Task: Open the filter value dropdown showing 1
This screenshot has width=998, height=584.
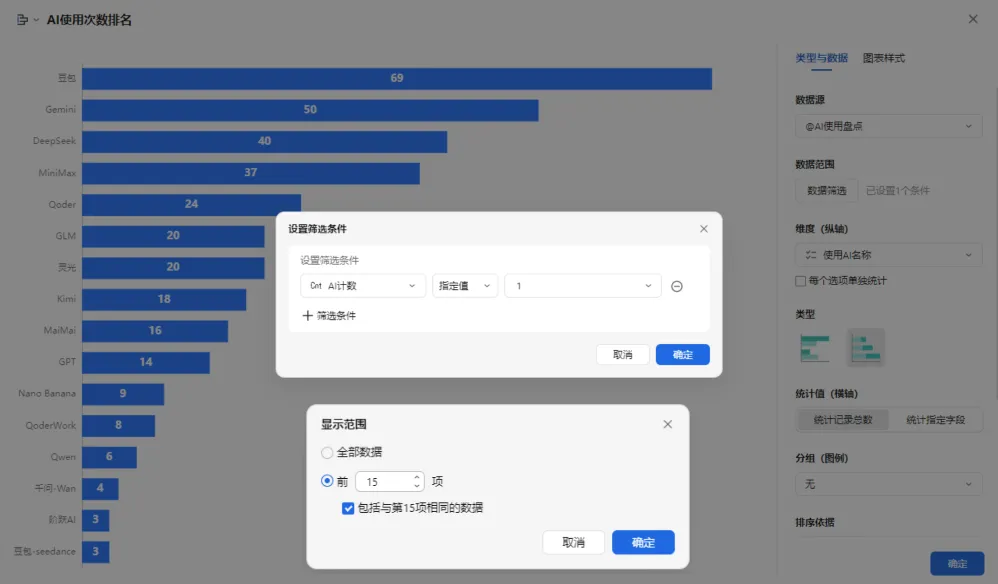Action: coord(582,286)
